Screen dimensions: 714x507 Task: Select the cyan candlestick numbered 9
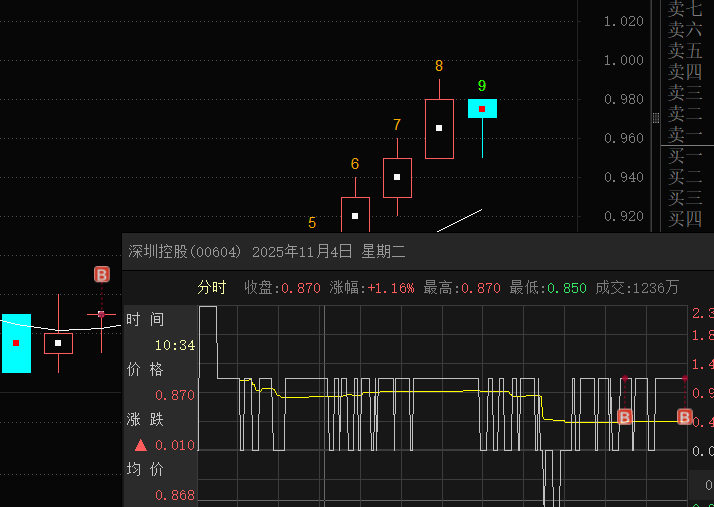(x=482, y=108)
